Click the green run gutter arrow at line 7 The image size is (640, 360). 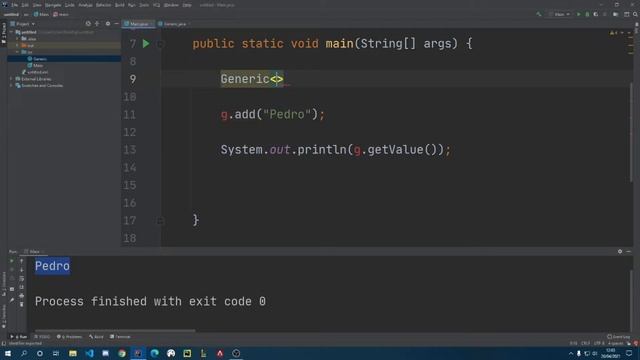tap(146, 44)
